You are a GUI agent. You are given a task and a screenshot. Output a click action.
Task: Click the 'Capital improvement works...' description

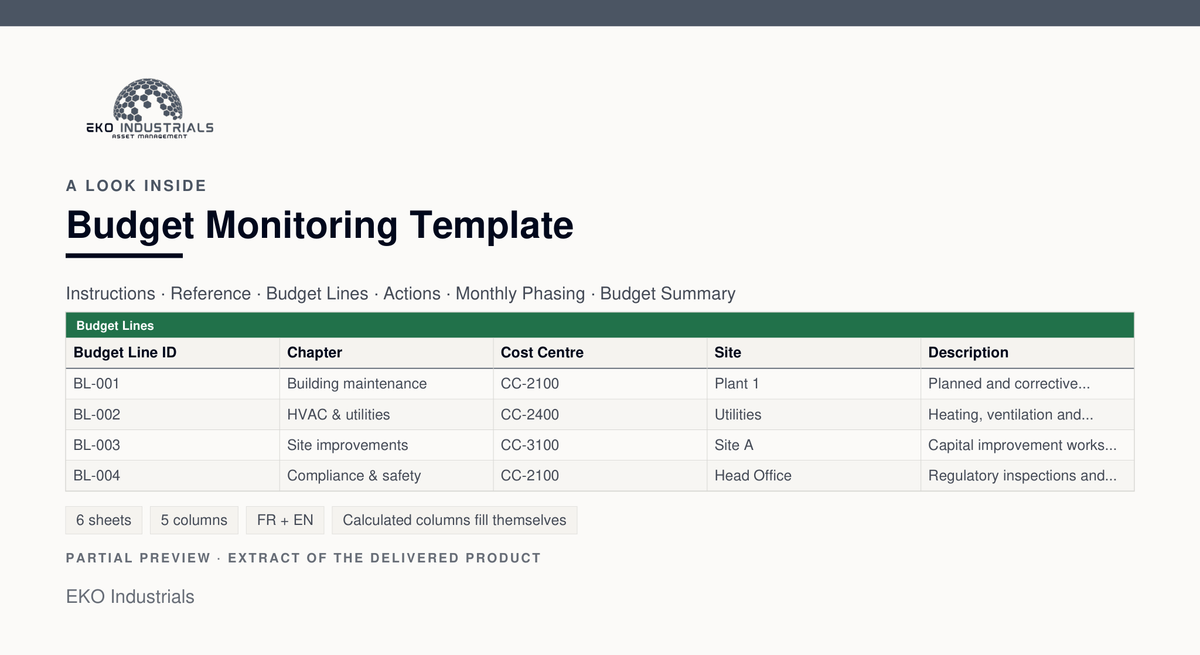tap(1027, 445)
